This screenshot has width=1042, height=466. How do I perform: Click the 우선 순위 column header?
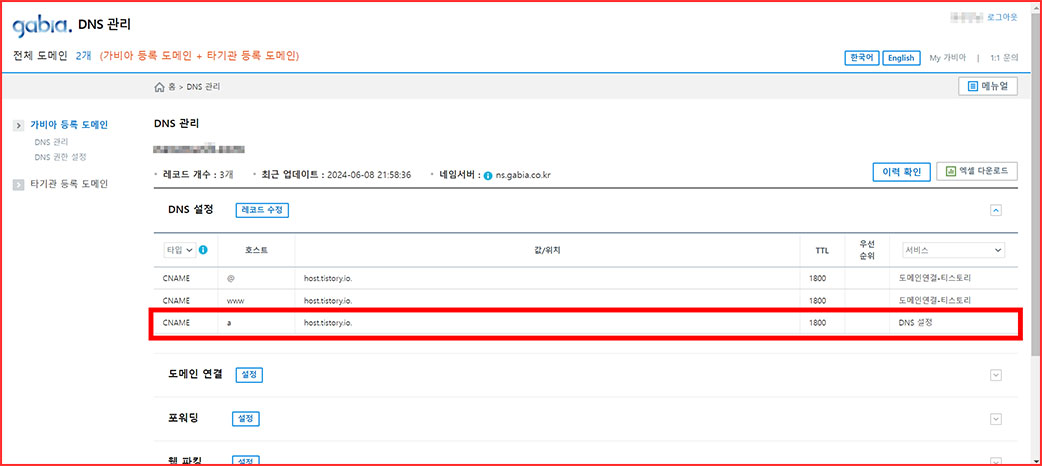[867, 250]
